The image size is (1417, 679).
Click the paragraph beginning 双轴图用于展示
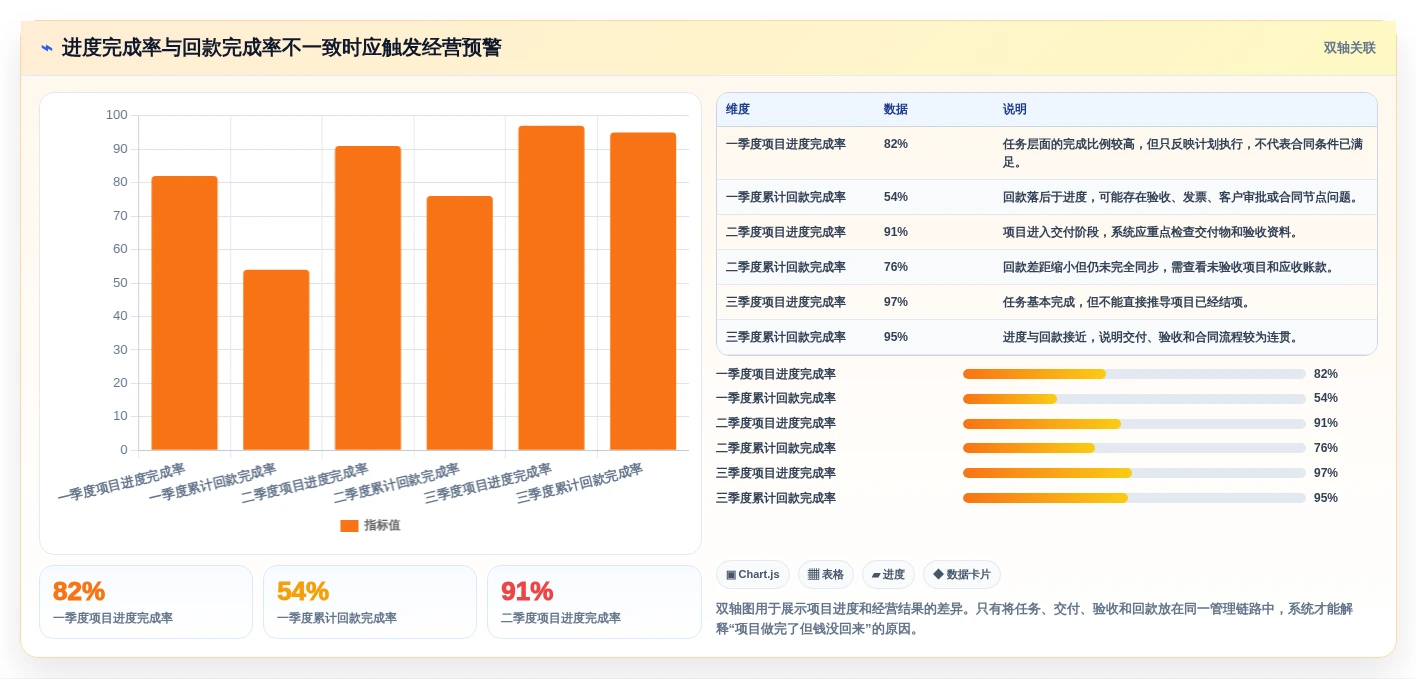point(1035,619)
